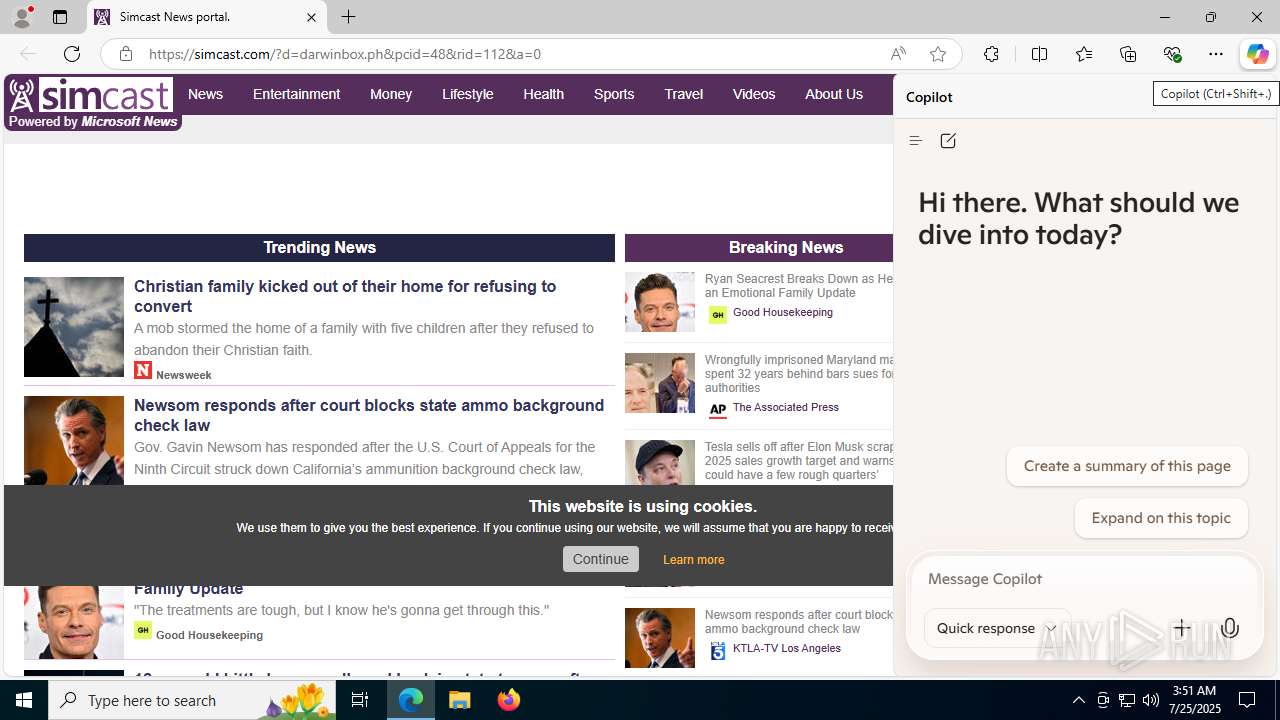Choose Expand on this topic suggestion
Image resolution: width=1280 pixels, height=720 pixels.
pyautogui.click(x=1161, y=518)
